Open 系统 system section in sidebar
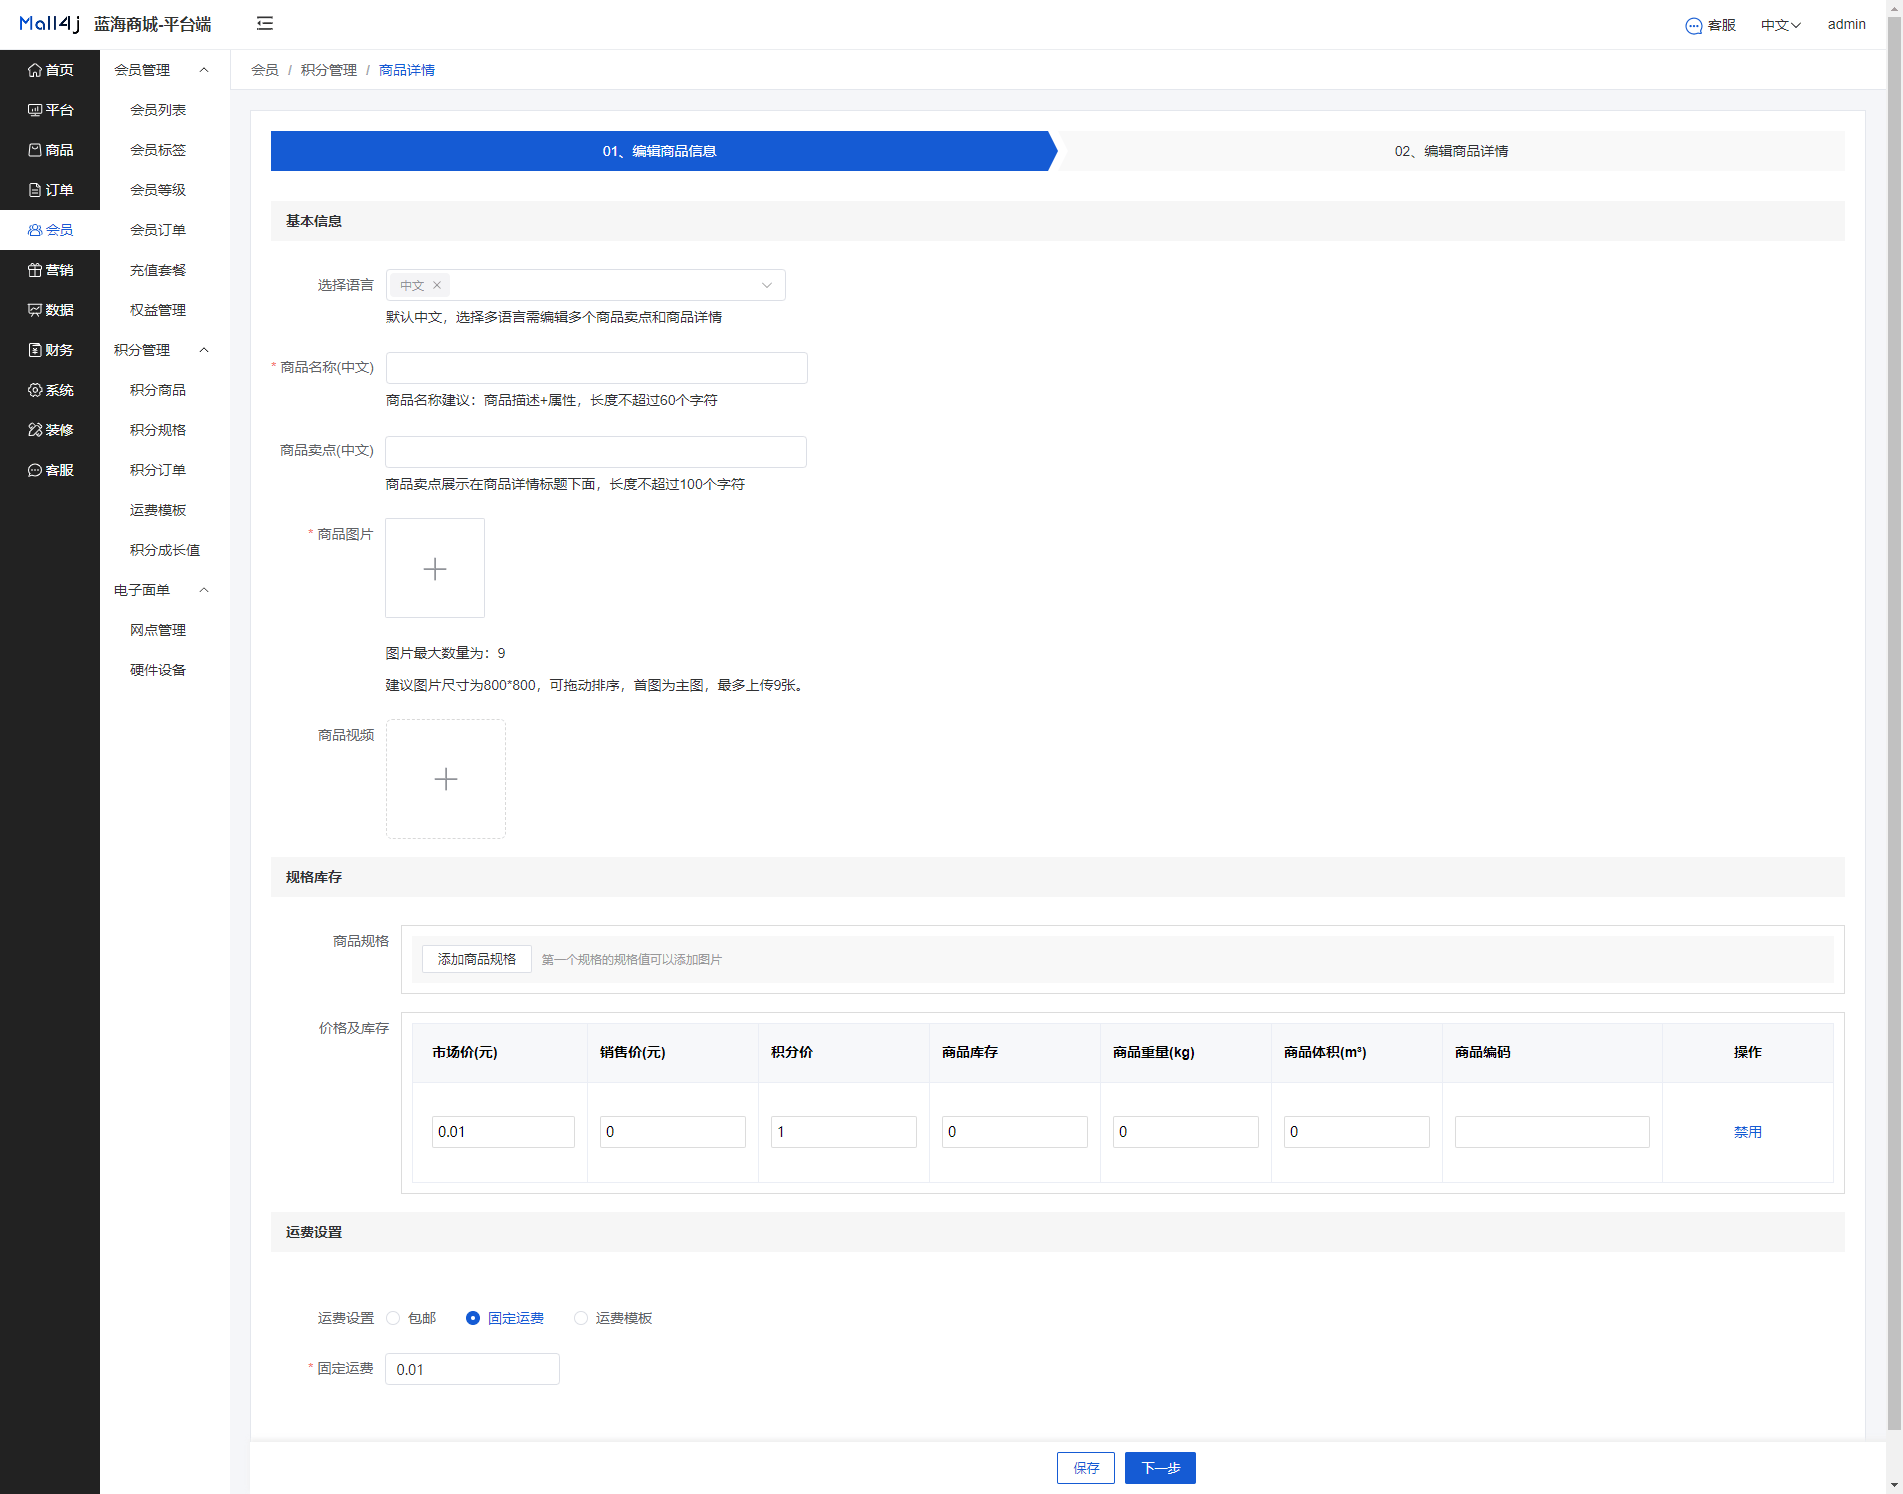1903x1494 pixels. tap(50, 390)
